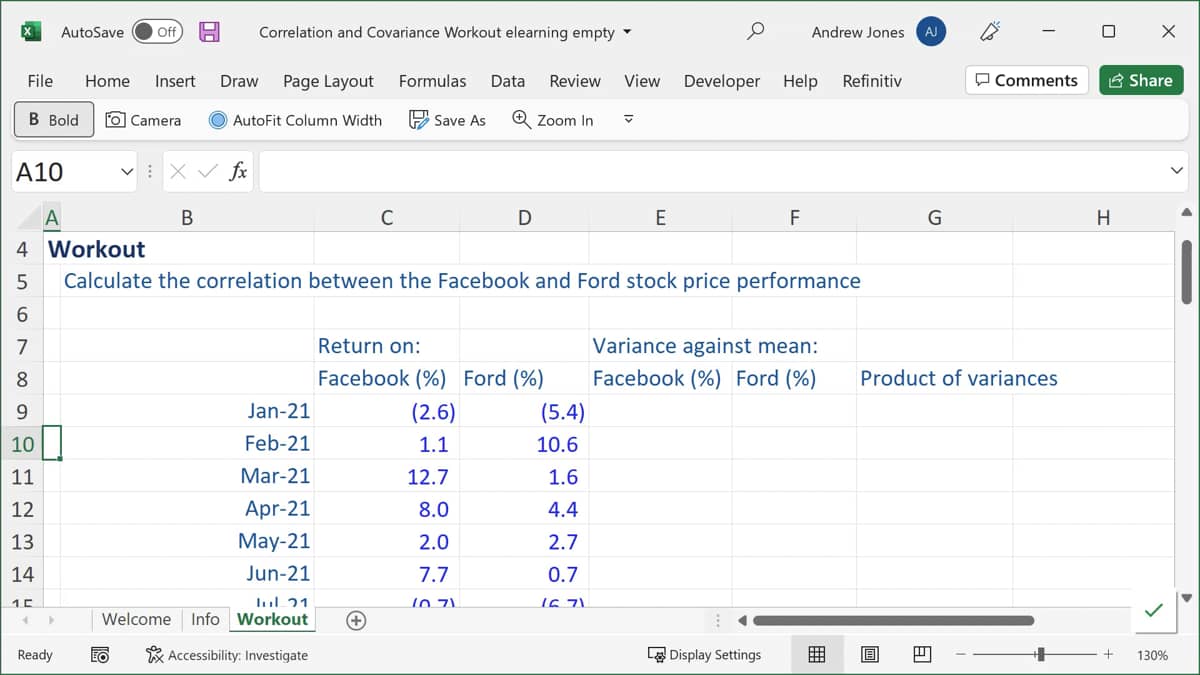Click the Camera tool

tap(144, 120)
